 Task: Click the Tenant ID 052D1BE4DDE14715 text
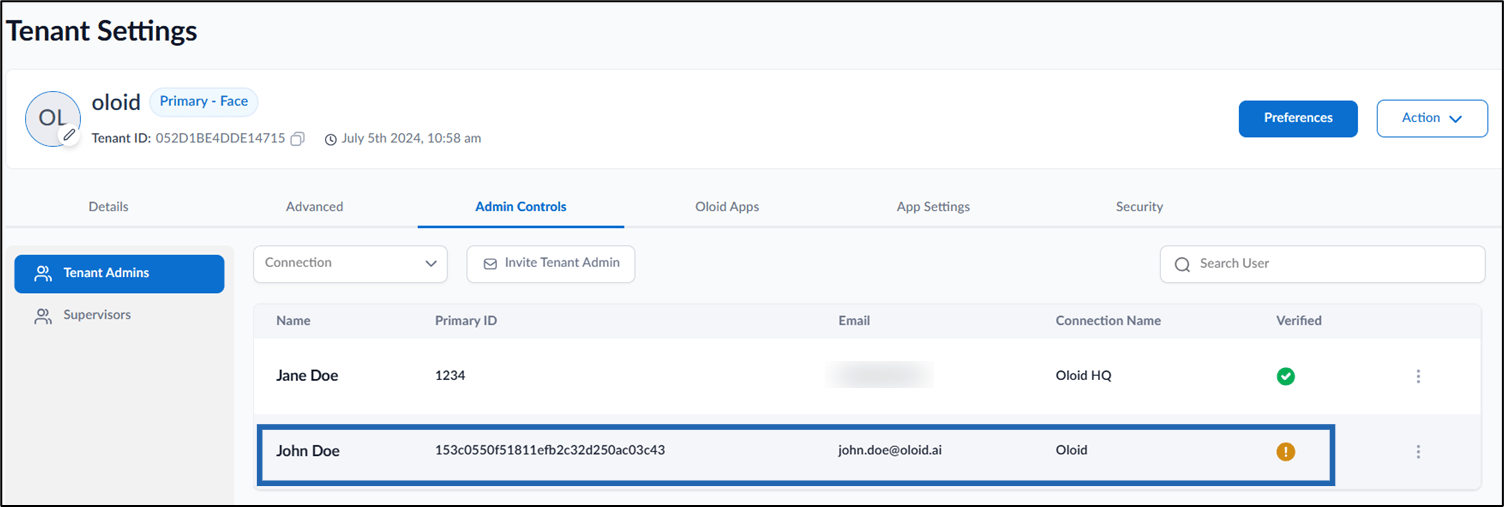(x=220, y=139)
